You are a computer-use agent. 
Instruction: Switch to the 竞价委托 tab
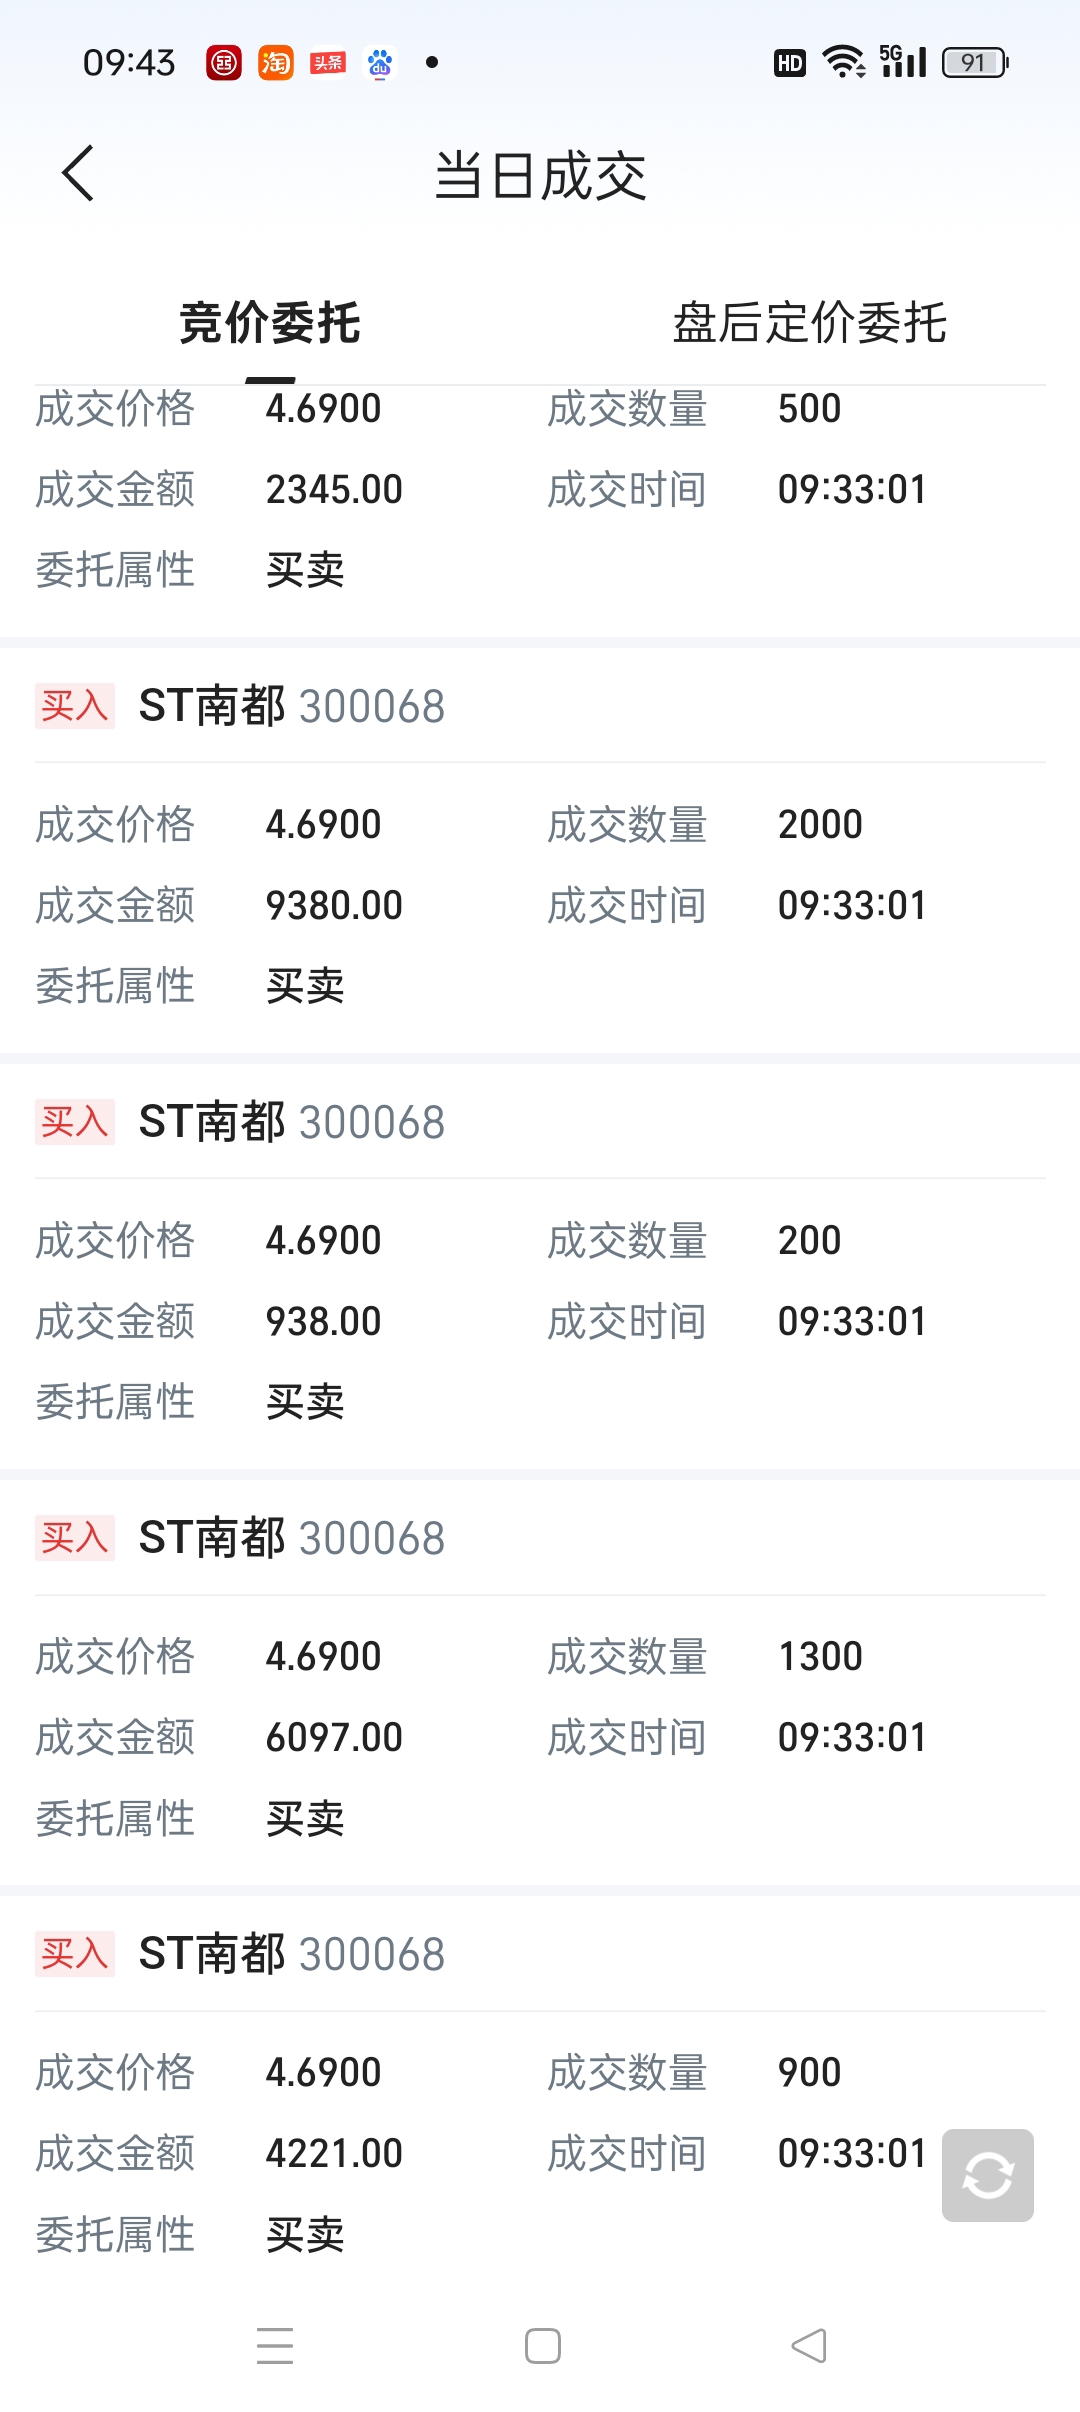(x=270, y=323)
